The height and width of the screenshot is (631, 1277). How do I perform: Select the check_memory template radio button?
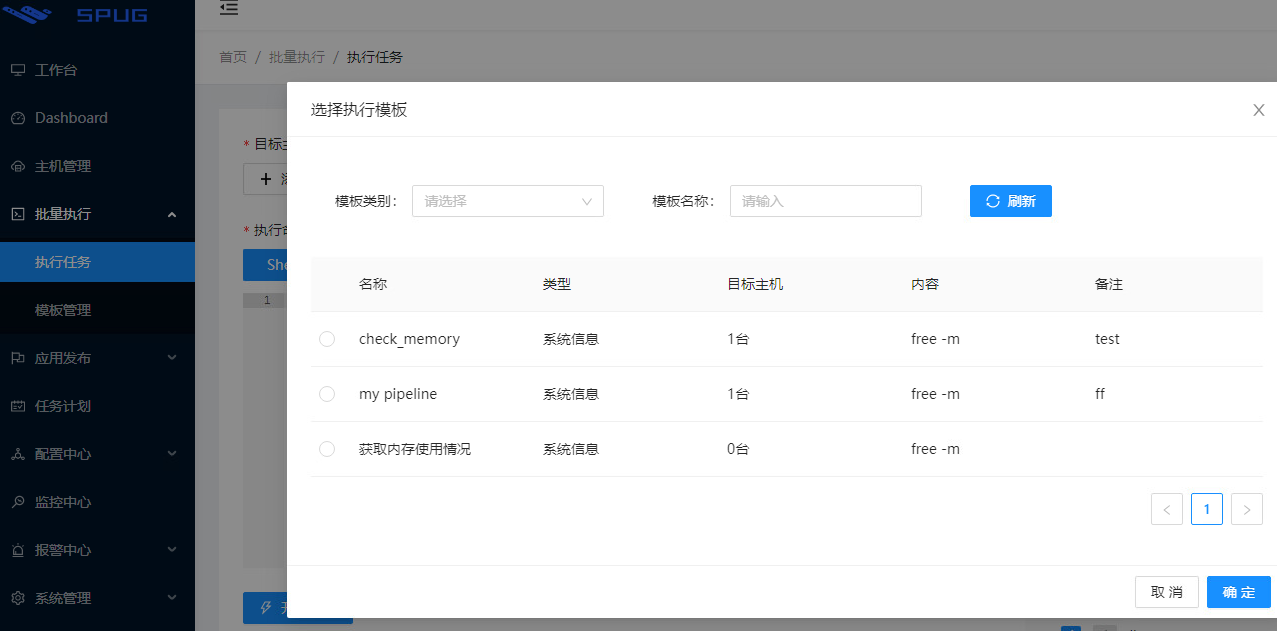[327, 338]
